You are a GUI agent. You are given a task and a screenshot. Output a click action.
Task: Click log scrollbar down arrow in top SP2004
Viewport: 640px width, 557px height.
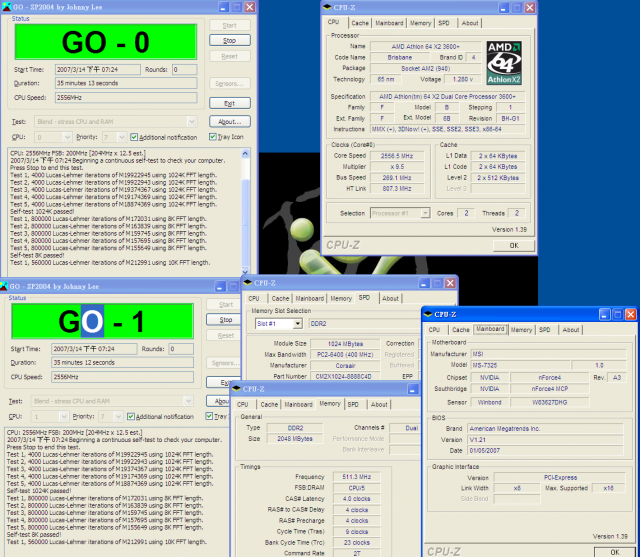(245, 271)
